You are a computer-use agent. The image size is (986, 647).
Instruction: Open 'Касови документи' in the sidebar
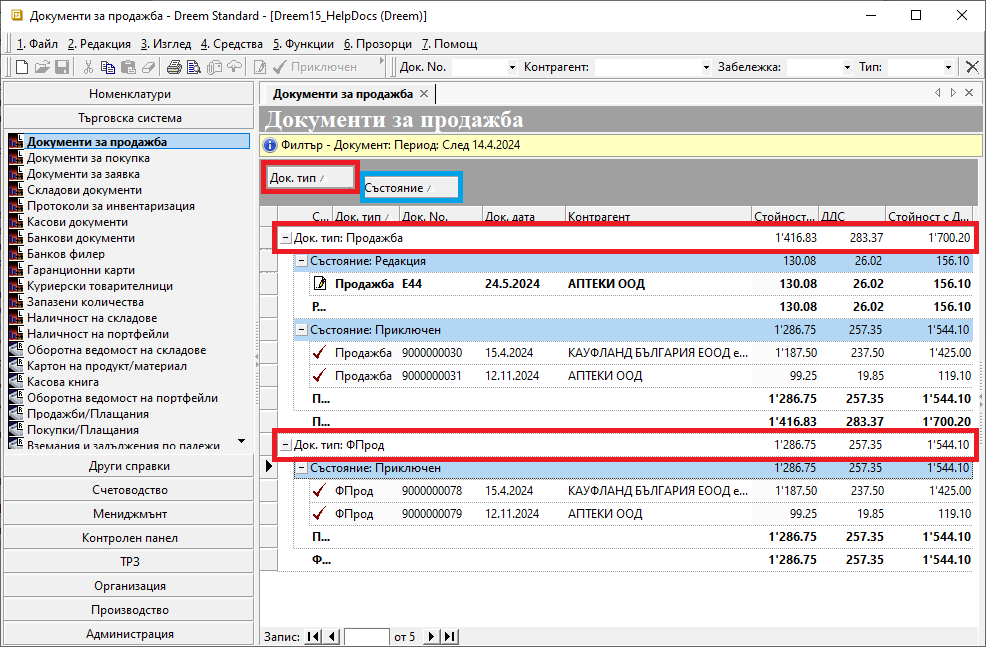77,222
